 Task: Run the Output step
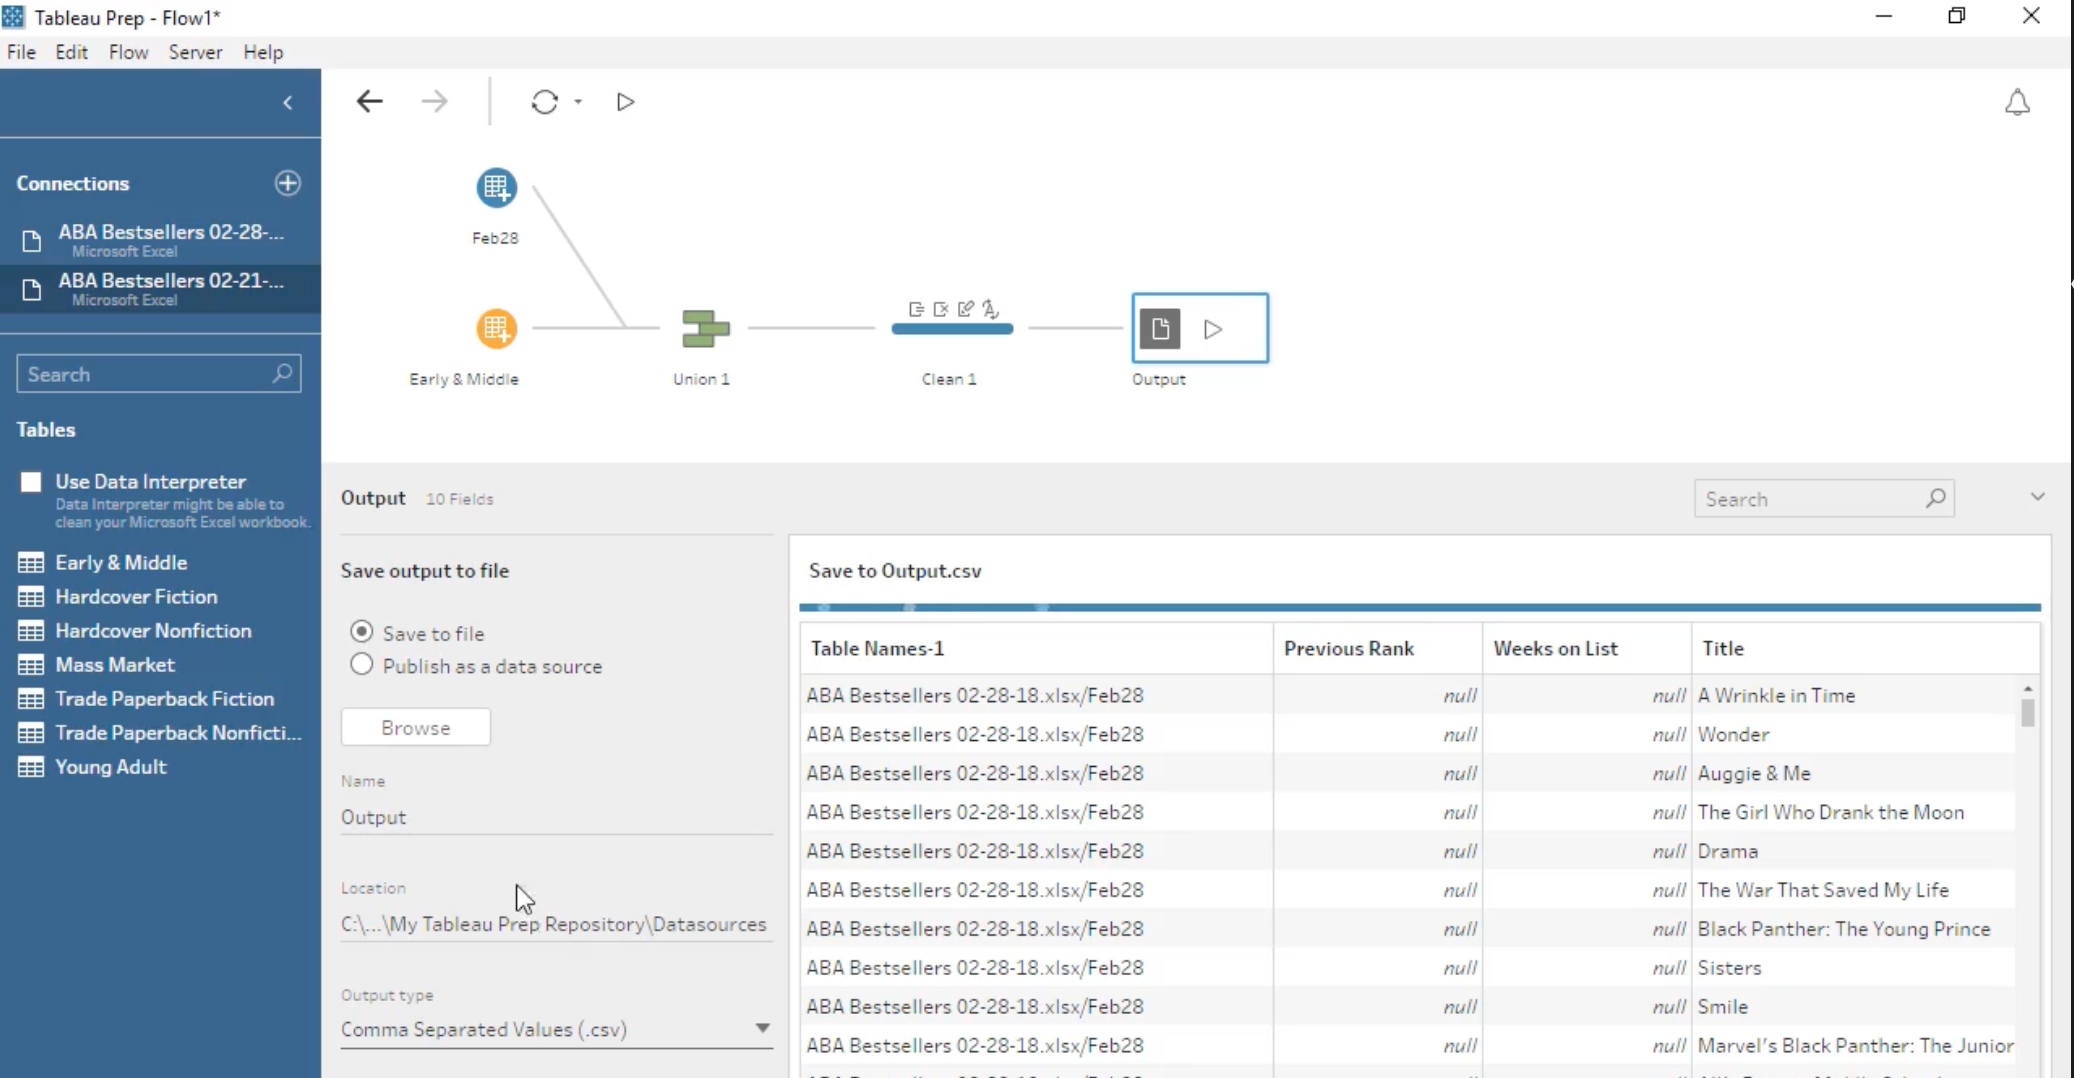pyautogui.click(x=1213, y=329)
